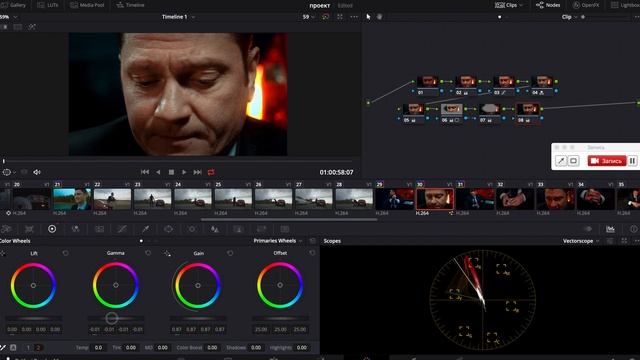Image resolution: width=640 pixels, height=360 pixels.
Task: Open the Camera Raw palette
Action: click(x=6, y=229)
